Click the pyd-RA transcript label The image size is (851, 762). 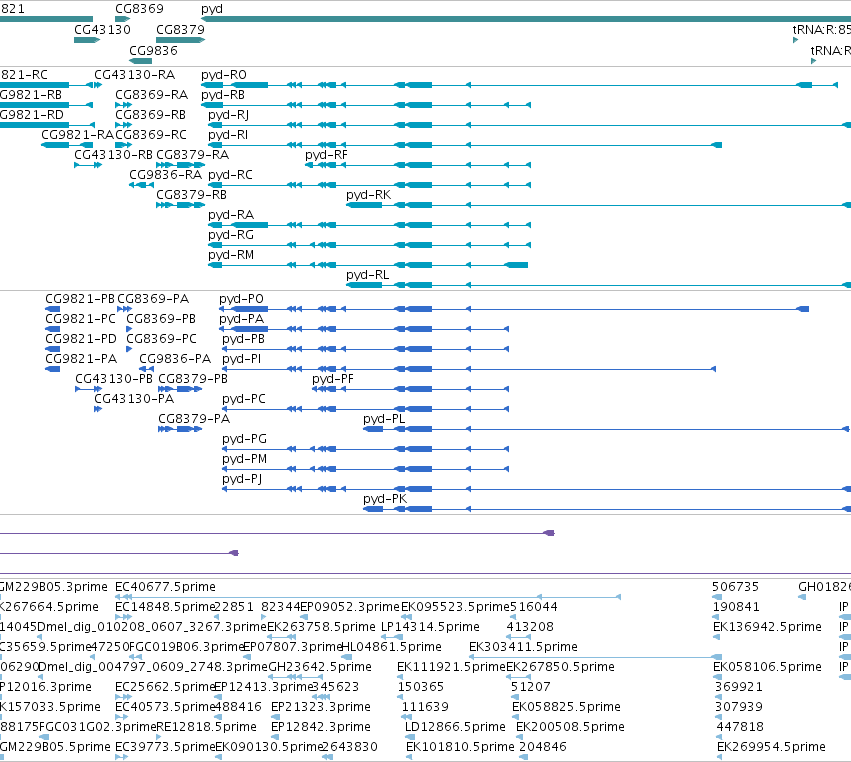click(x=231, y=215)
